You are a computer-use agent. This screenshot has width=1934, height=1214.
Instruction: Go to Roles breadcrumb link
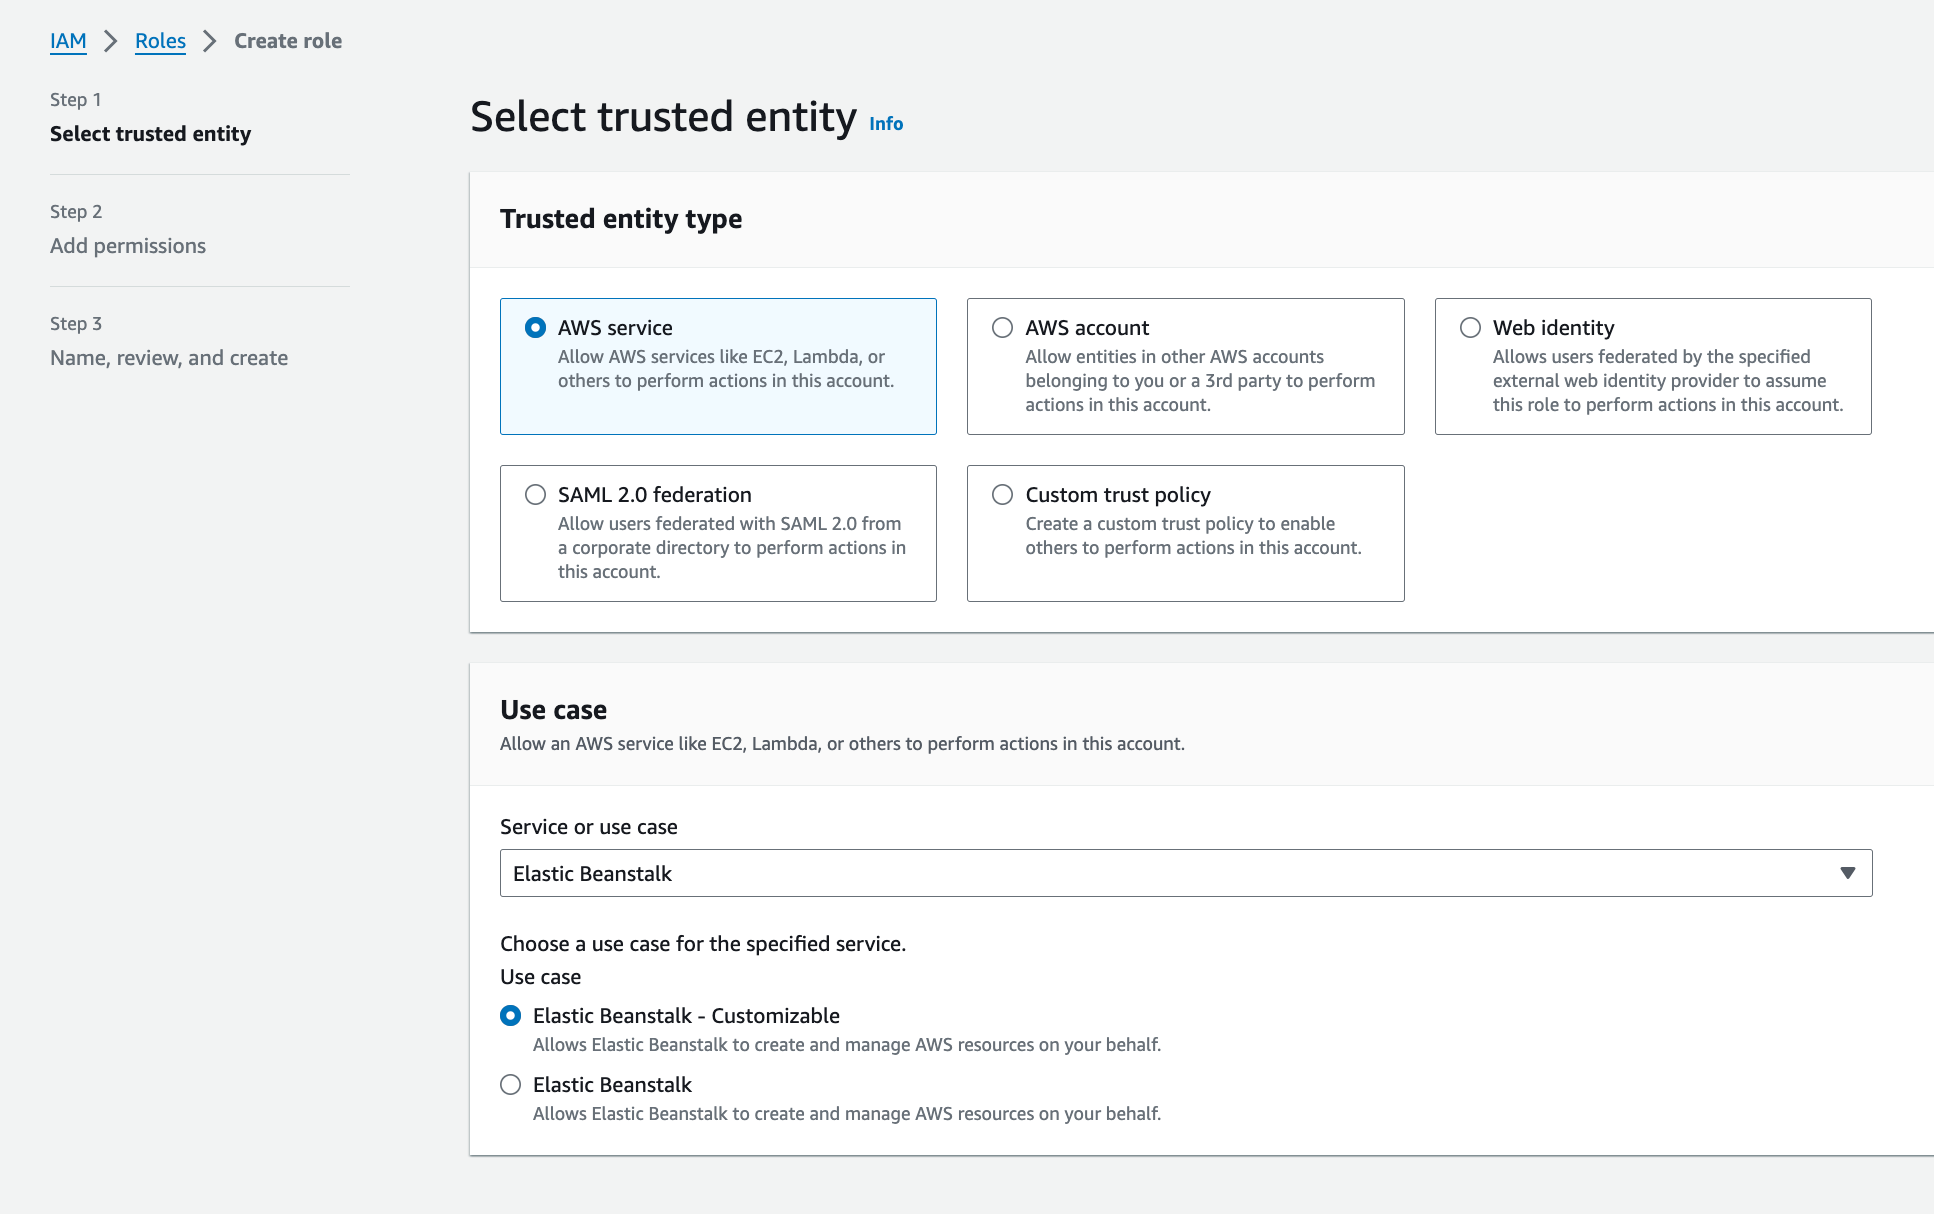160,41
